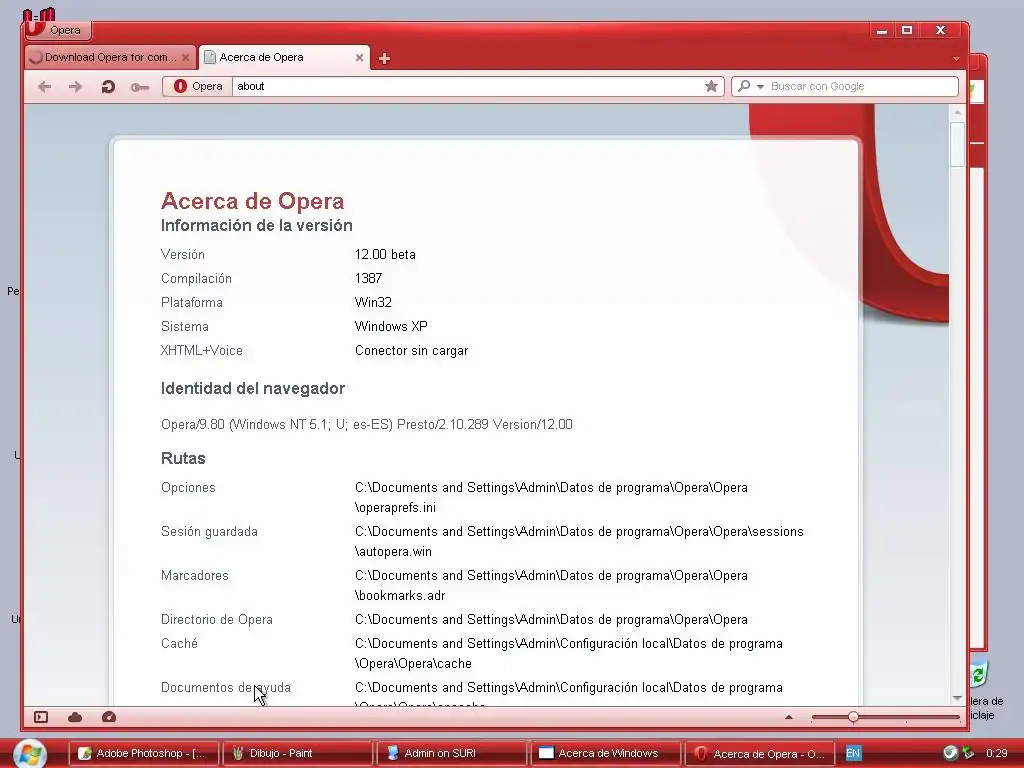Click the browser identity user agent string
The height and width of the screenshot is (768, 1024).
[x=366, y=424]
